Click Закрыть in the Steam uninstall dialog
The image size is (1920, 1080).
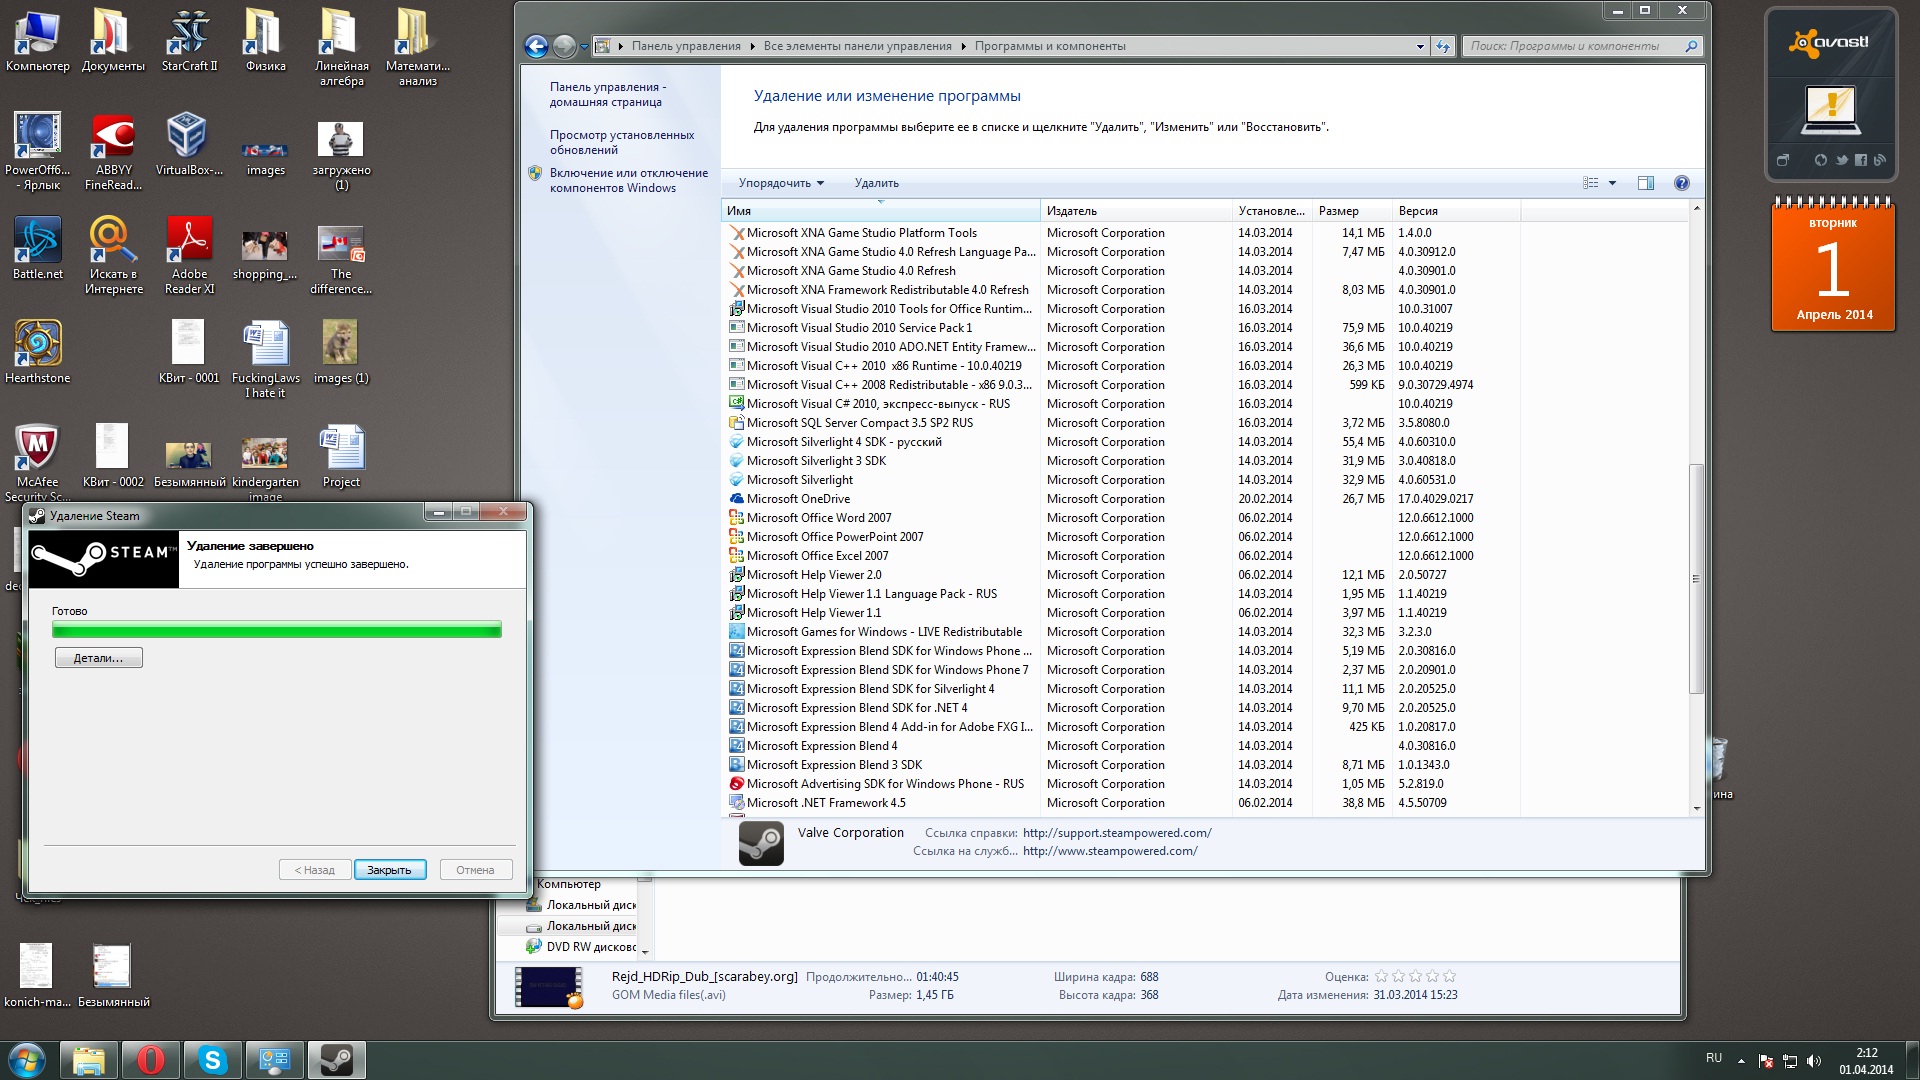(x=389, y=870)
